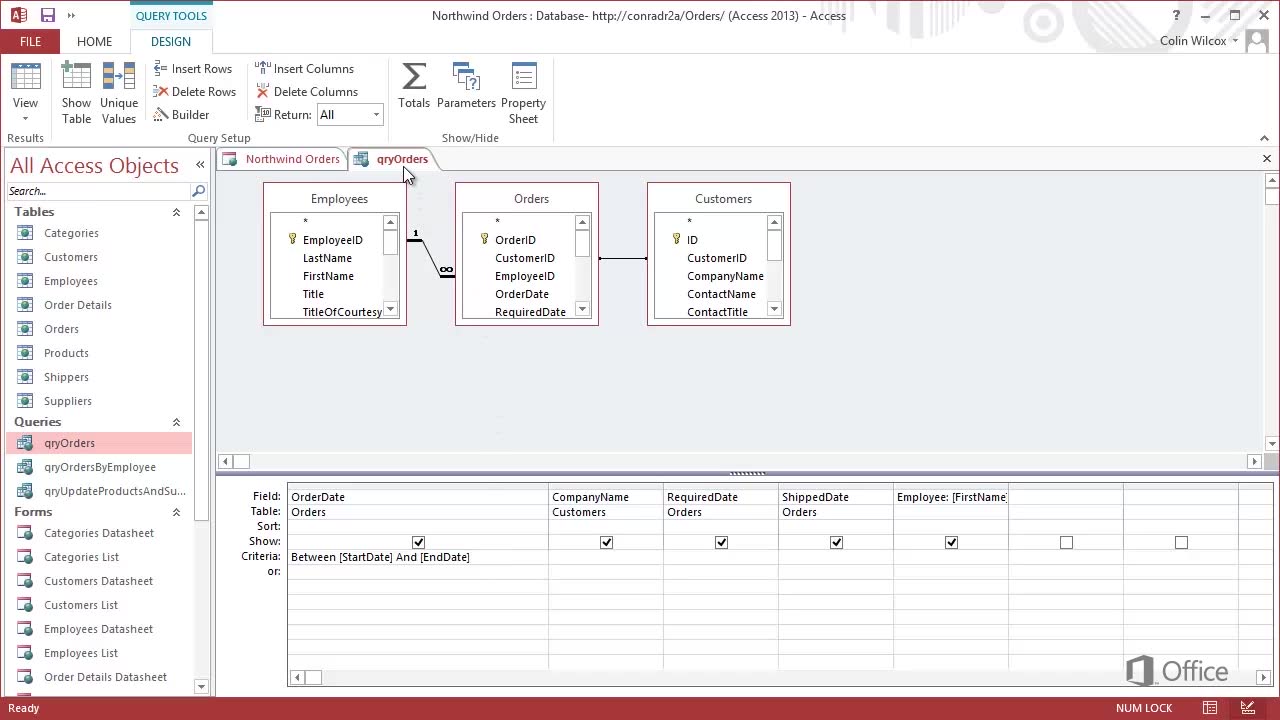Viewport: 1280px width, 720px height.
Task: Uncheck Show for the ShippedDate field
Action: point(836,542)
